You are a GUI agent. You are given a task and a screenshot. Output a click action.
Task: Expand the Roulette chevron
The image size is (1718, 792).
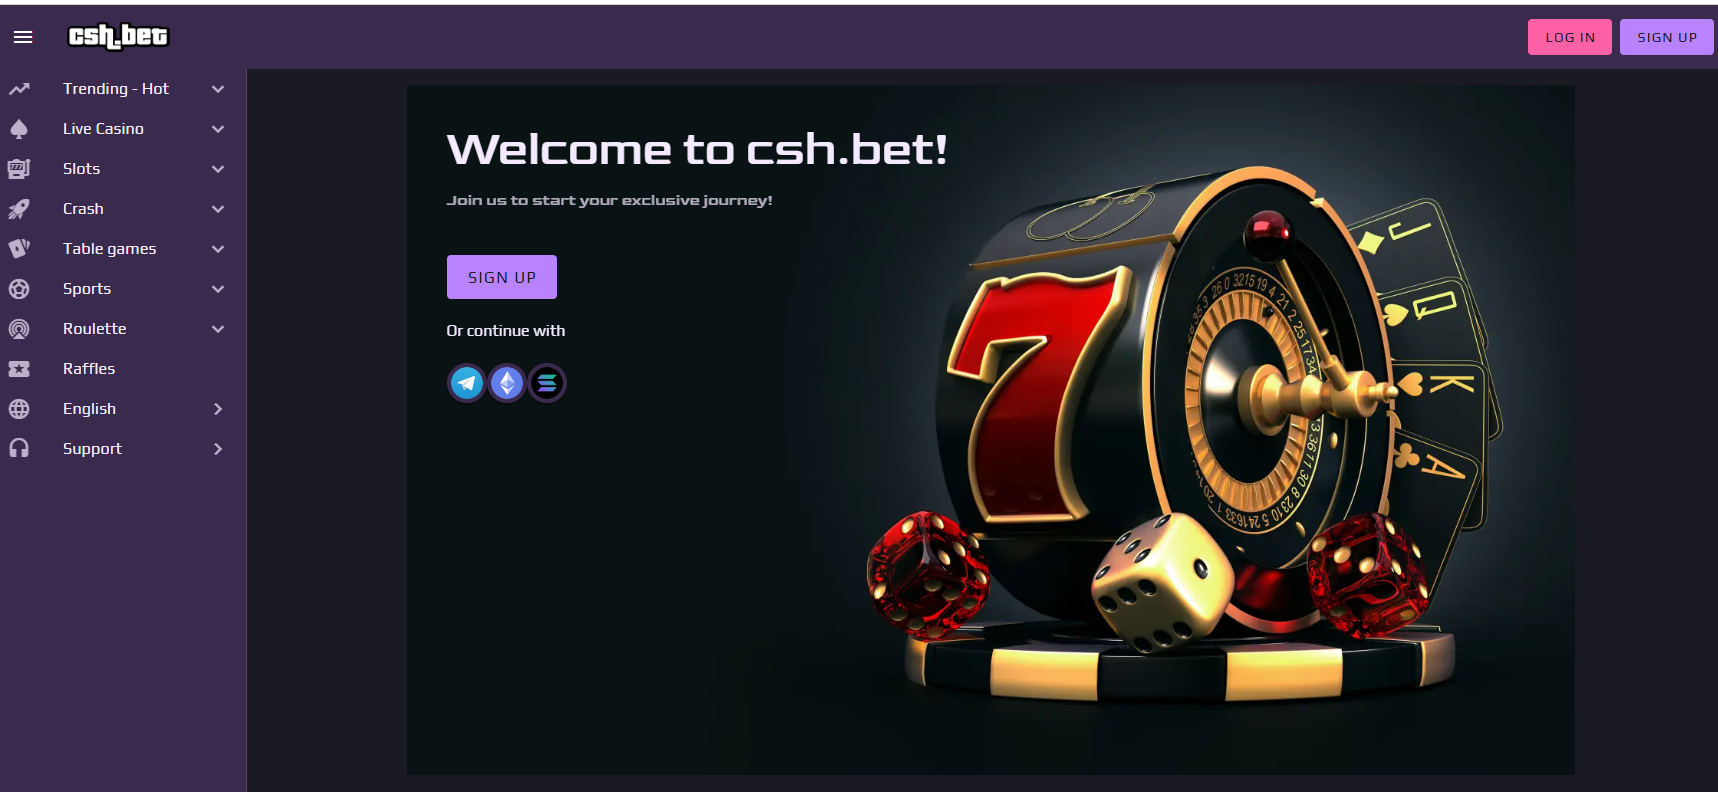[218, 329]
